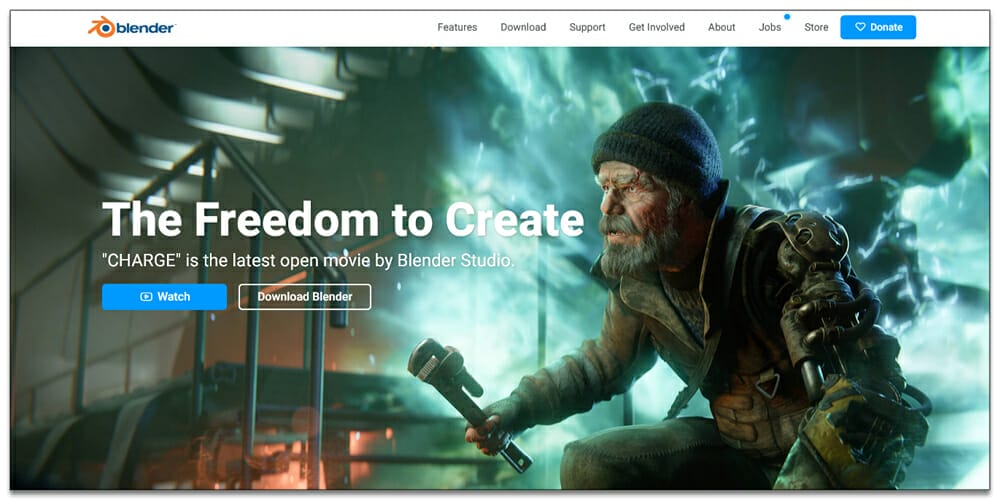The width and height of the screenshot is (1000, 500).
Task: Click the "The Freedom to Create" headline
Action: (x=343, y=219)
